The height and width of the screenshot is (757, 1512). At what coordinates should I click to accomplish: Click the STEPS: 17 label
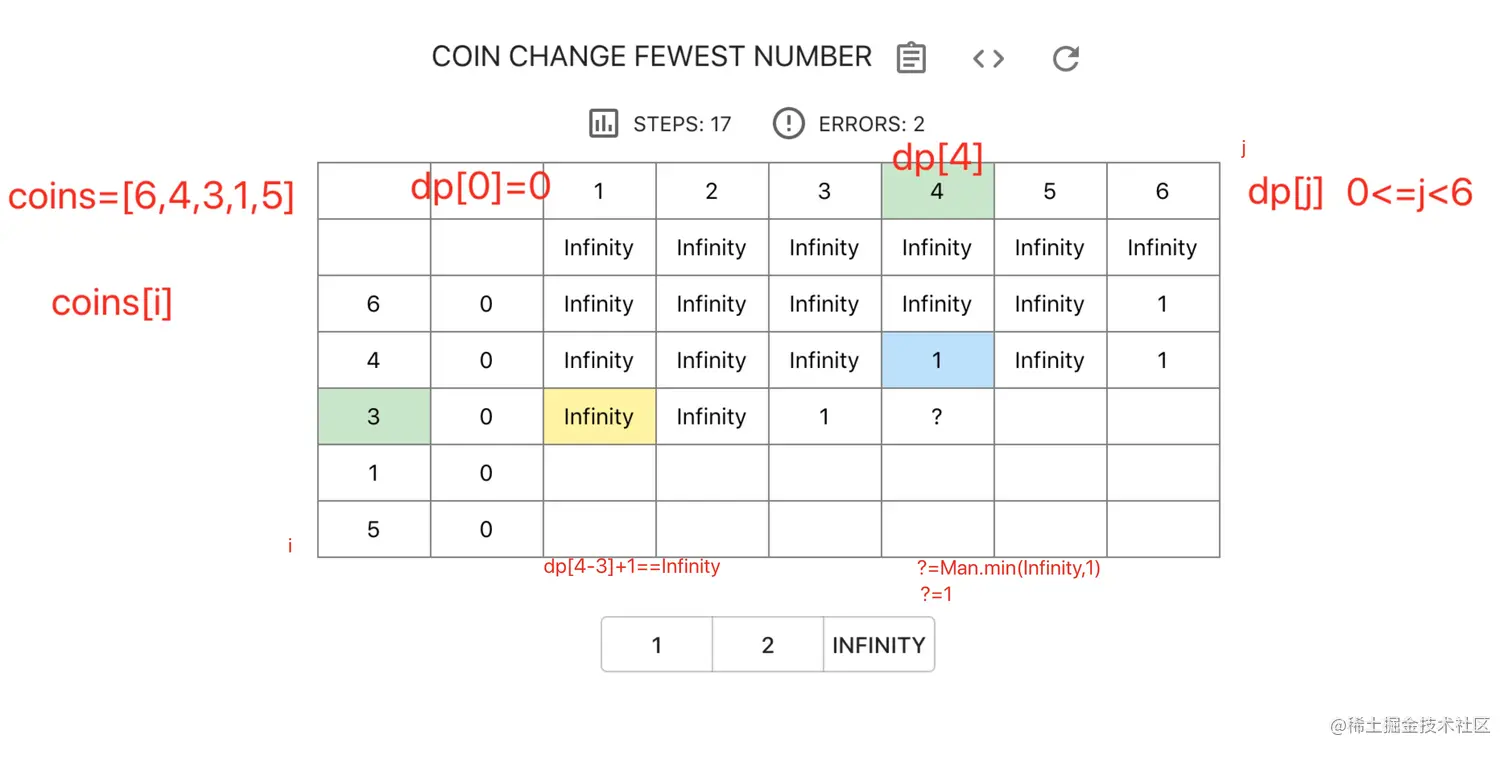click(682, 125)
